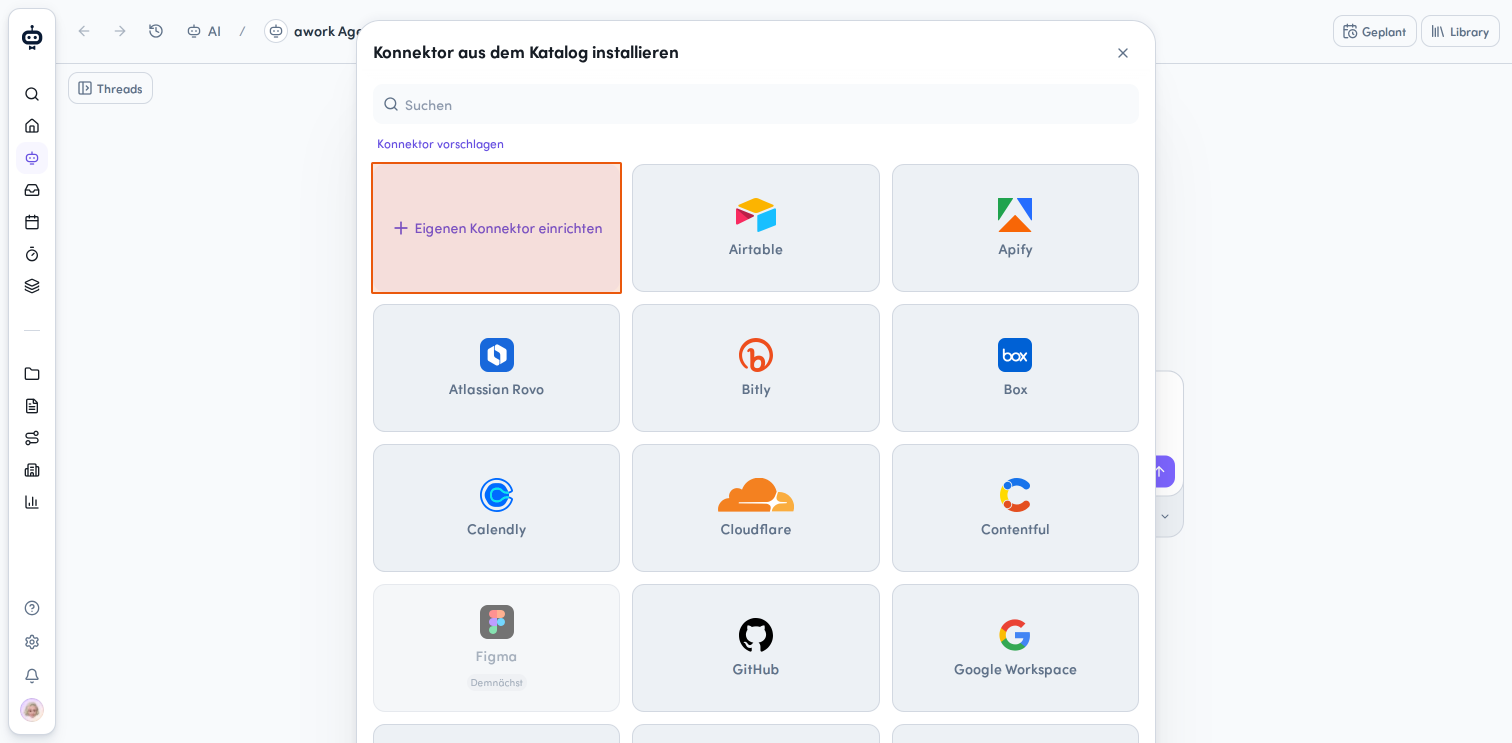Close the connector catalog dialog
The image size is (1512, 743).
click(x=1123, y=53)
